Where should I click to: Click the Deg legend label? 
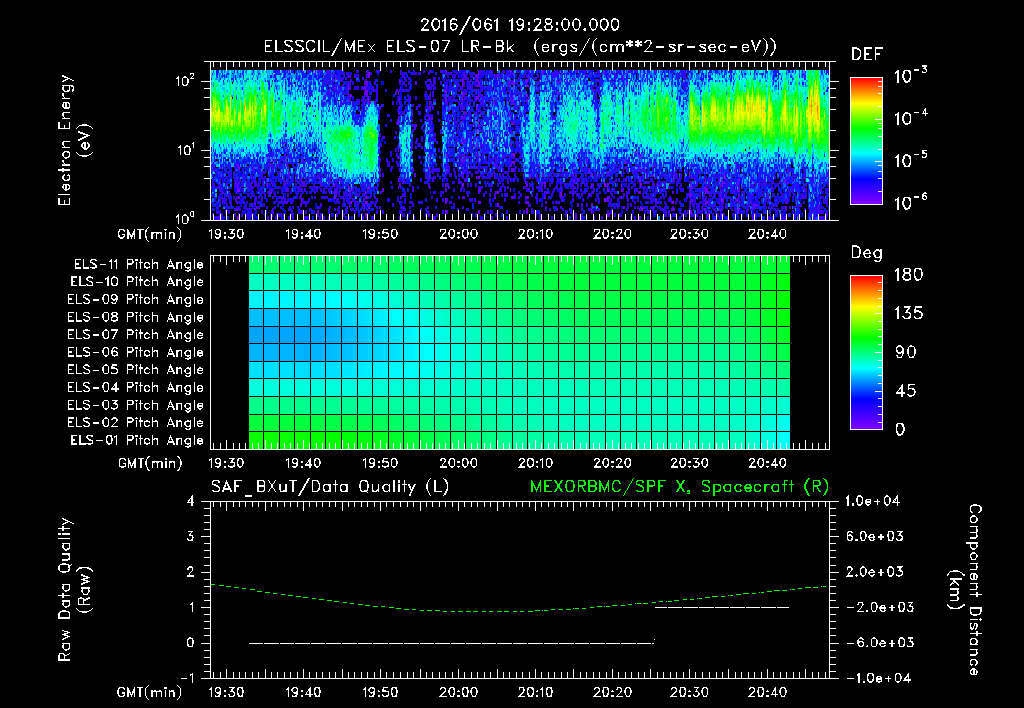click(x=867, y=253)
